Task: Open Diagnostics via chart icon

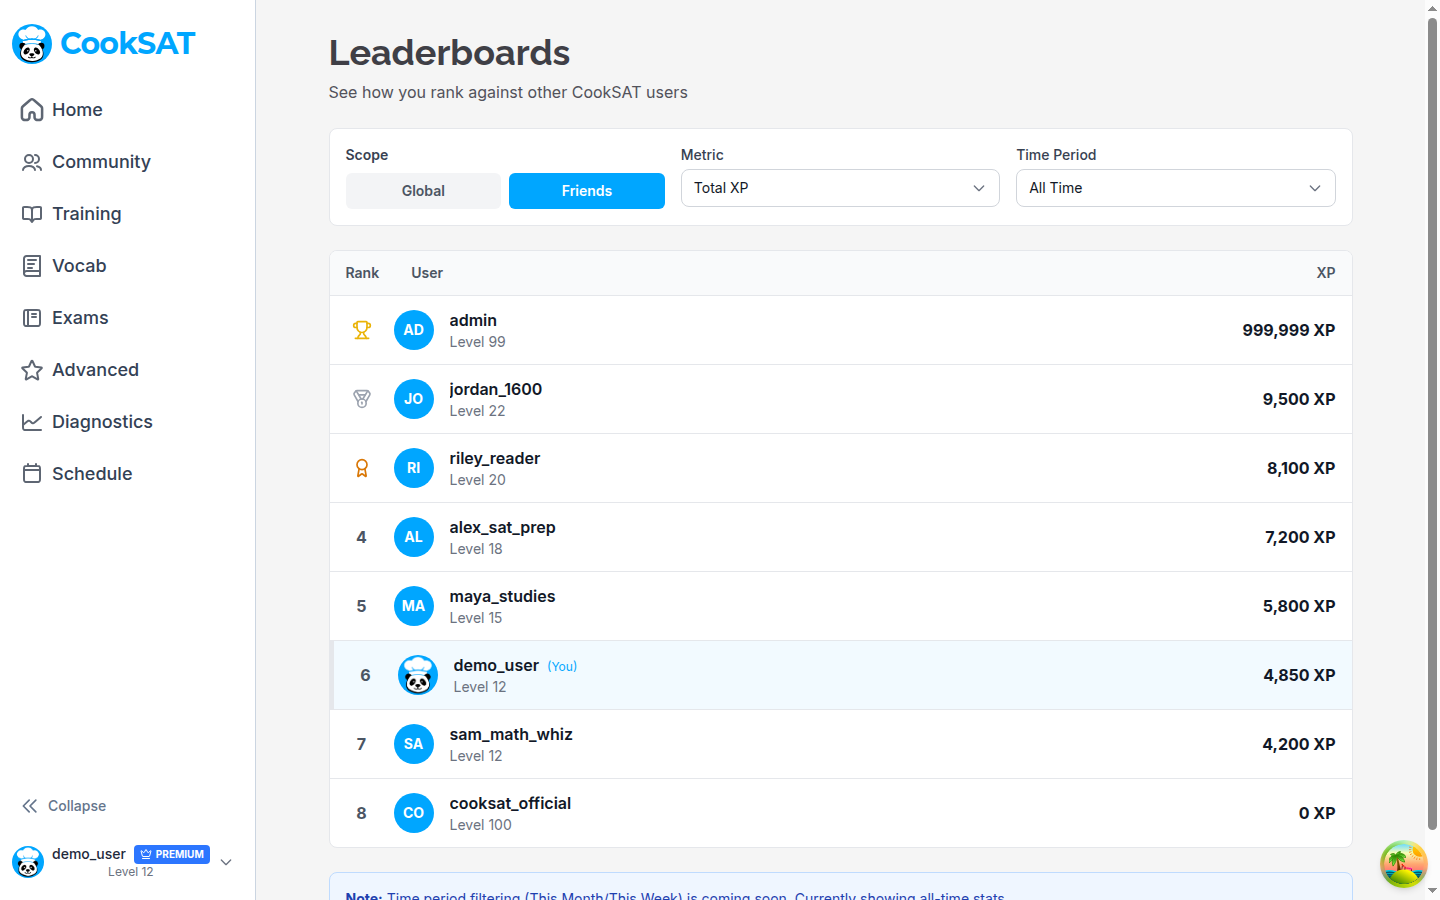Action: tap(32, 422)
